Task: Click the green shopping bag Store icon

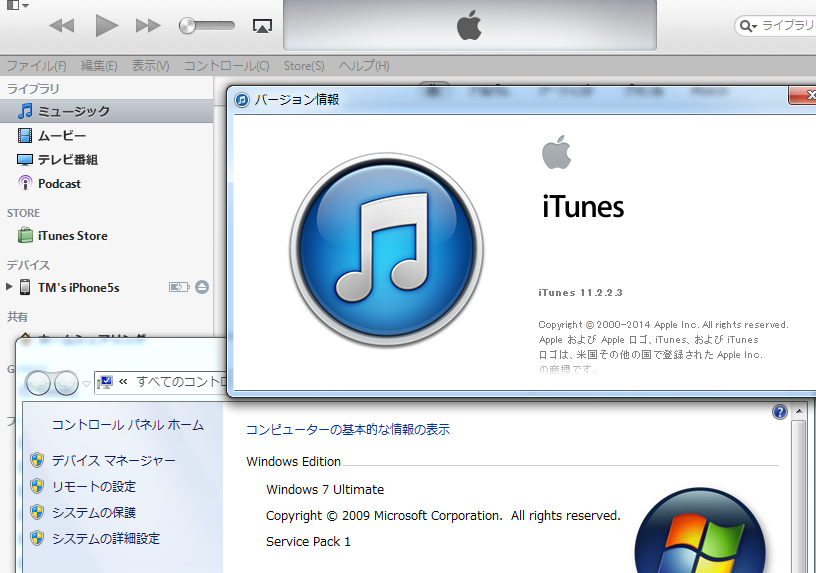Action: 25,235
